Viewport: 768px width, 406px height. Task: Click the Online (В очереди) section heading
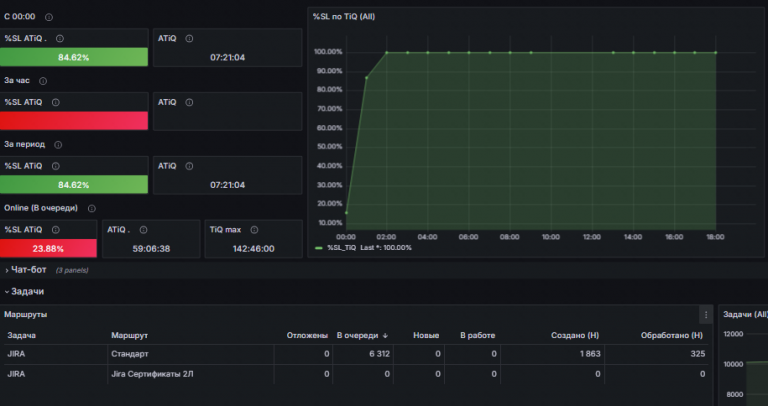tap(41, 208)
